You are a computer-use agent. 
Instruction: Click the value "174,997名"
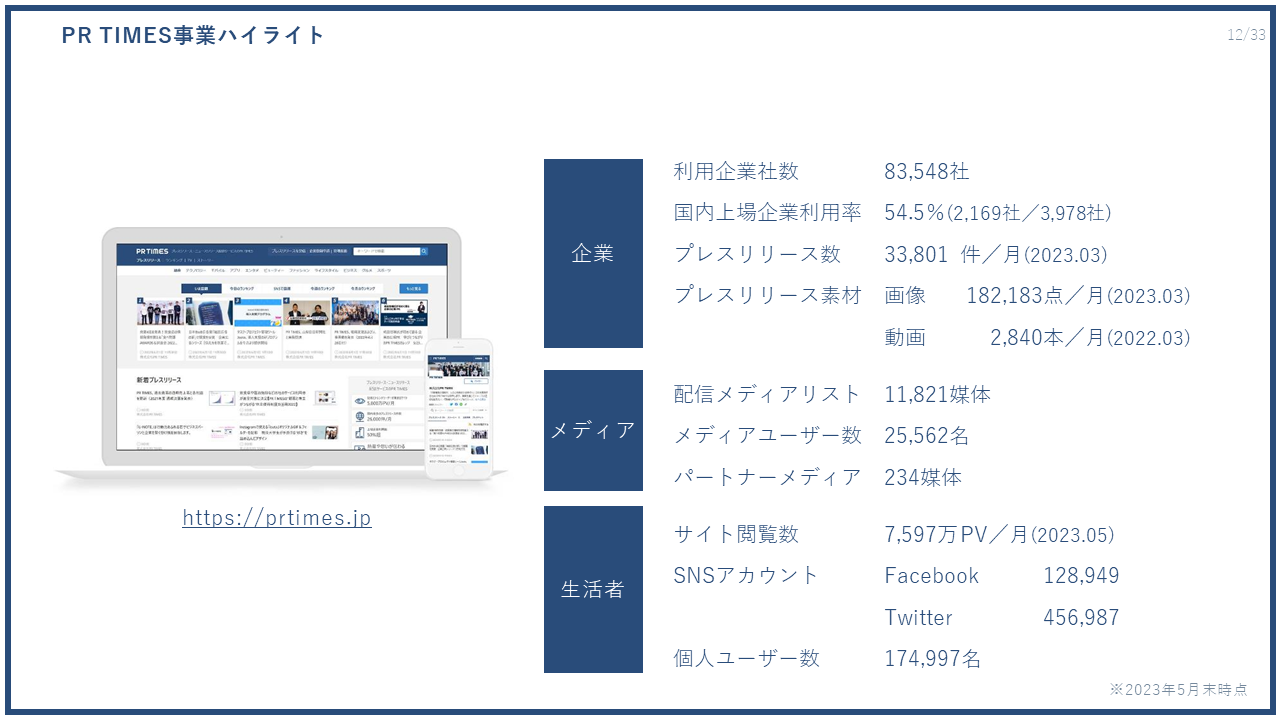point(933,659)
